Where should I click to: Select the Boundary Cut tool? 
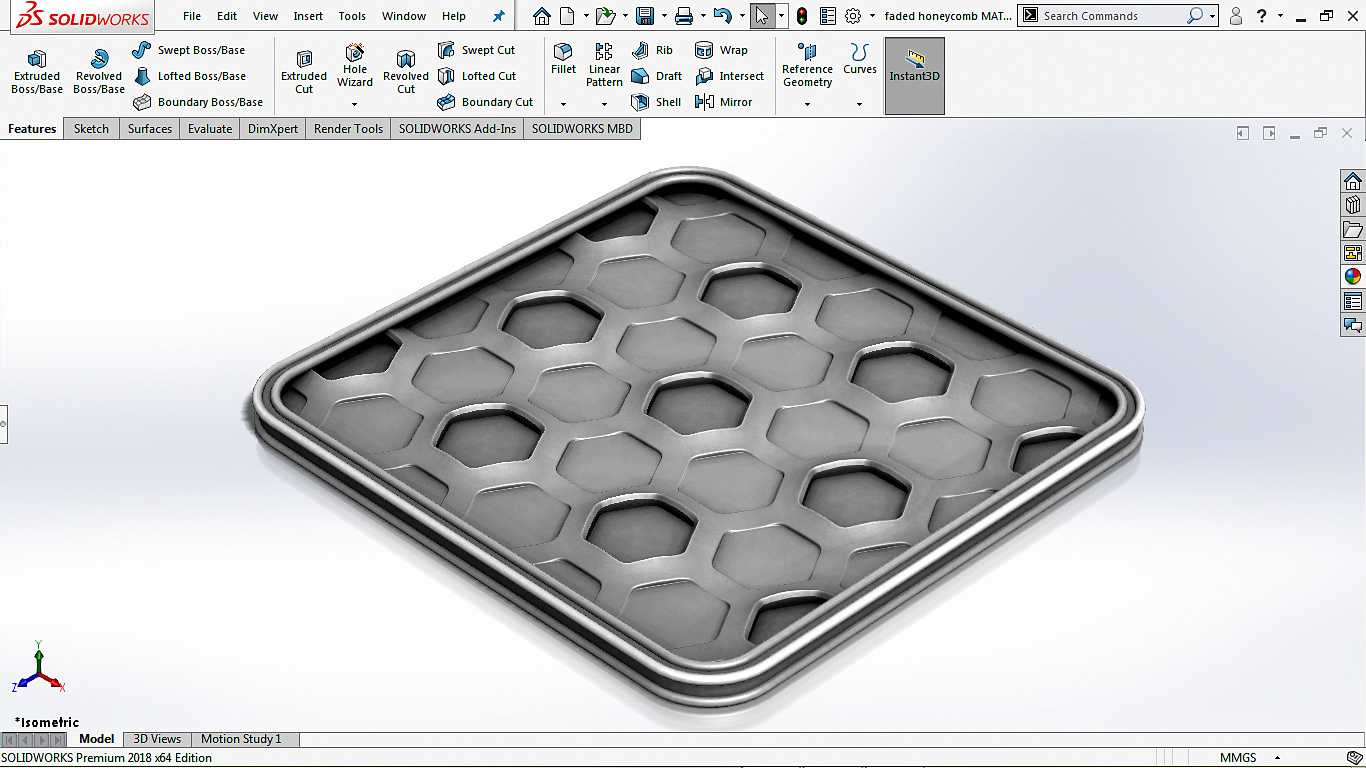click(485, 102)
